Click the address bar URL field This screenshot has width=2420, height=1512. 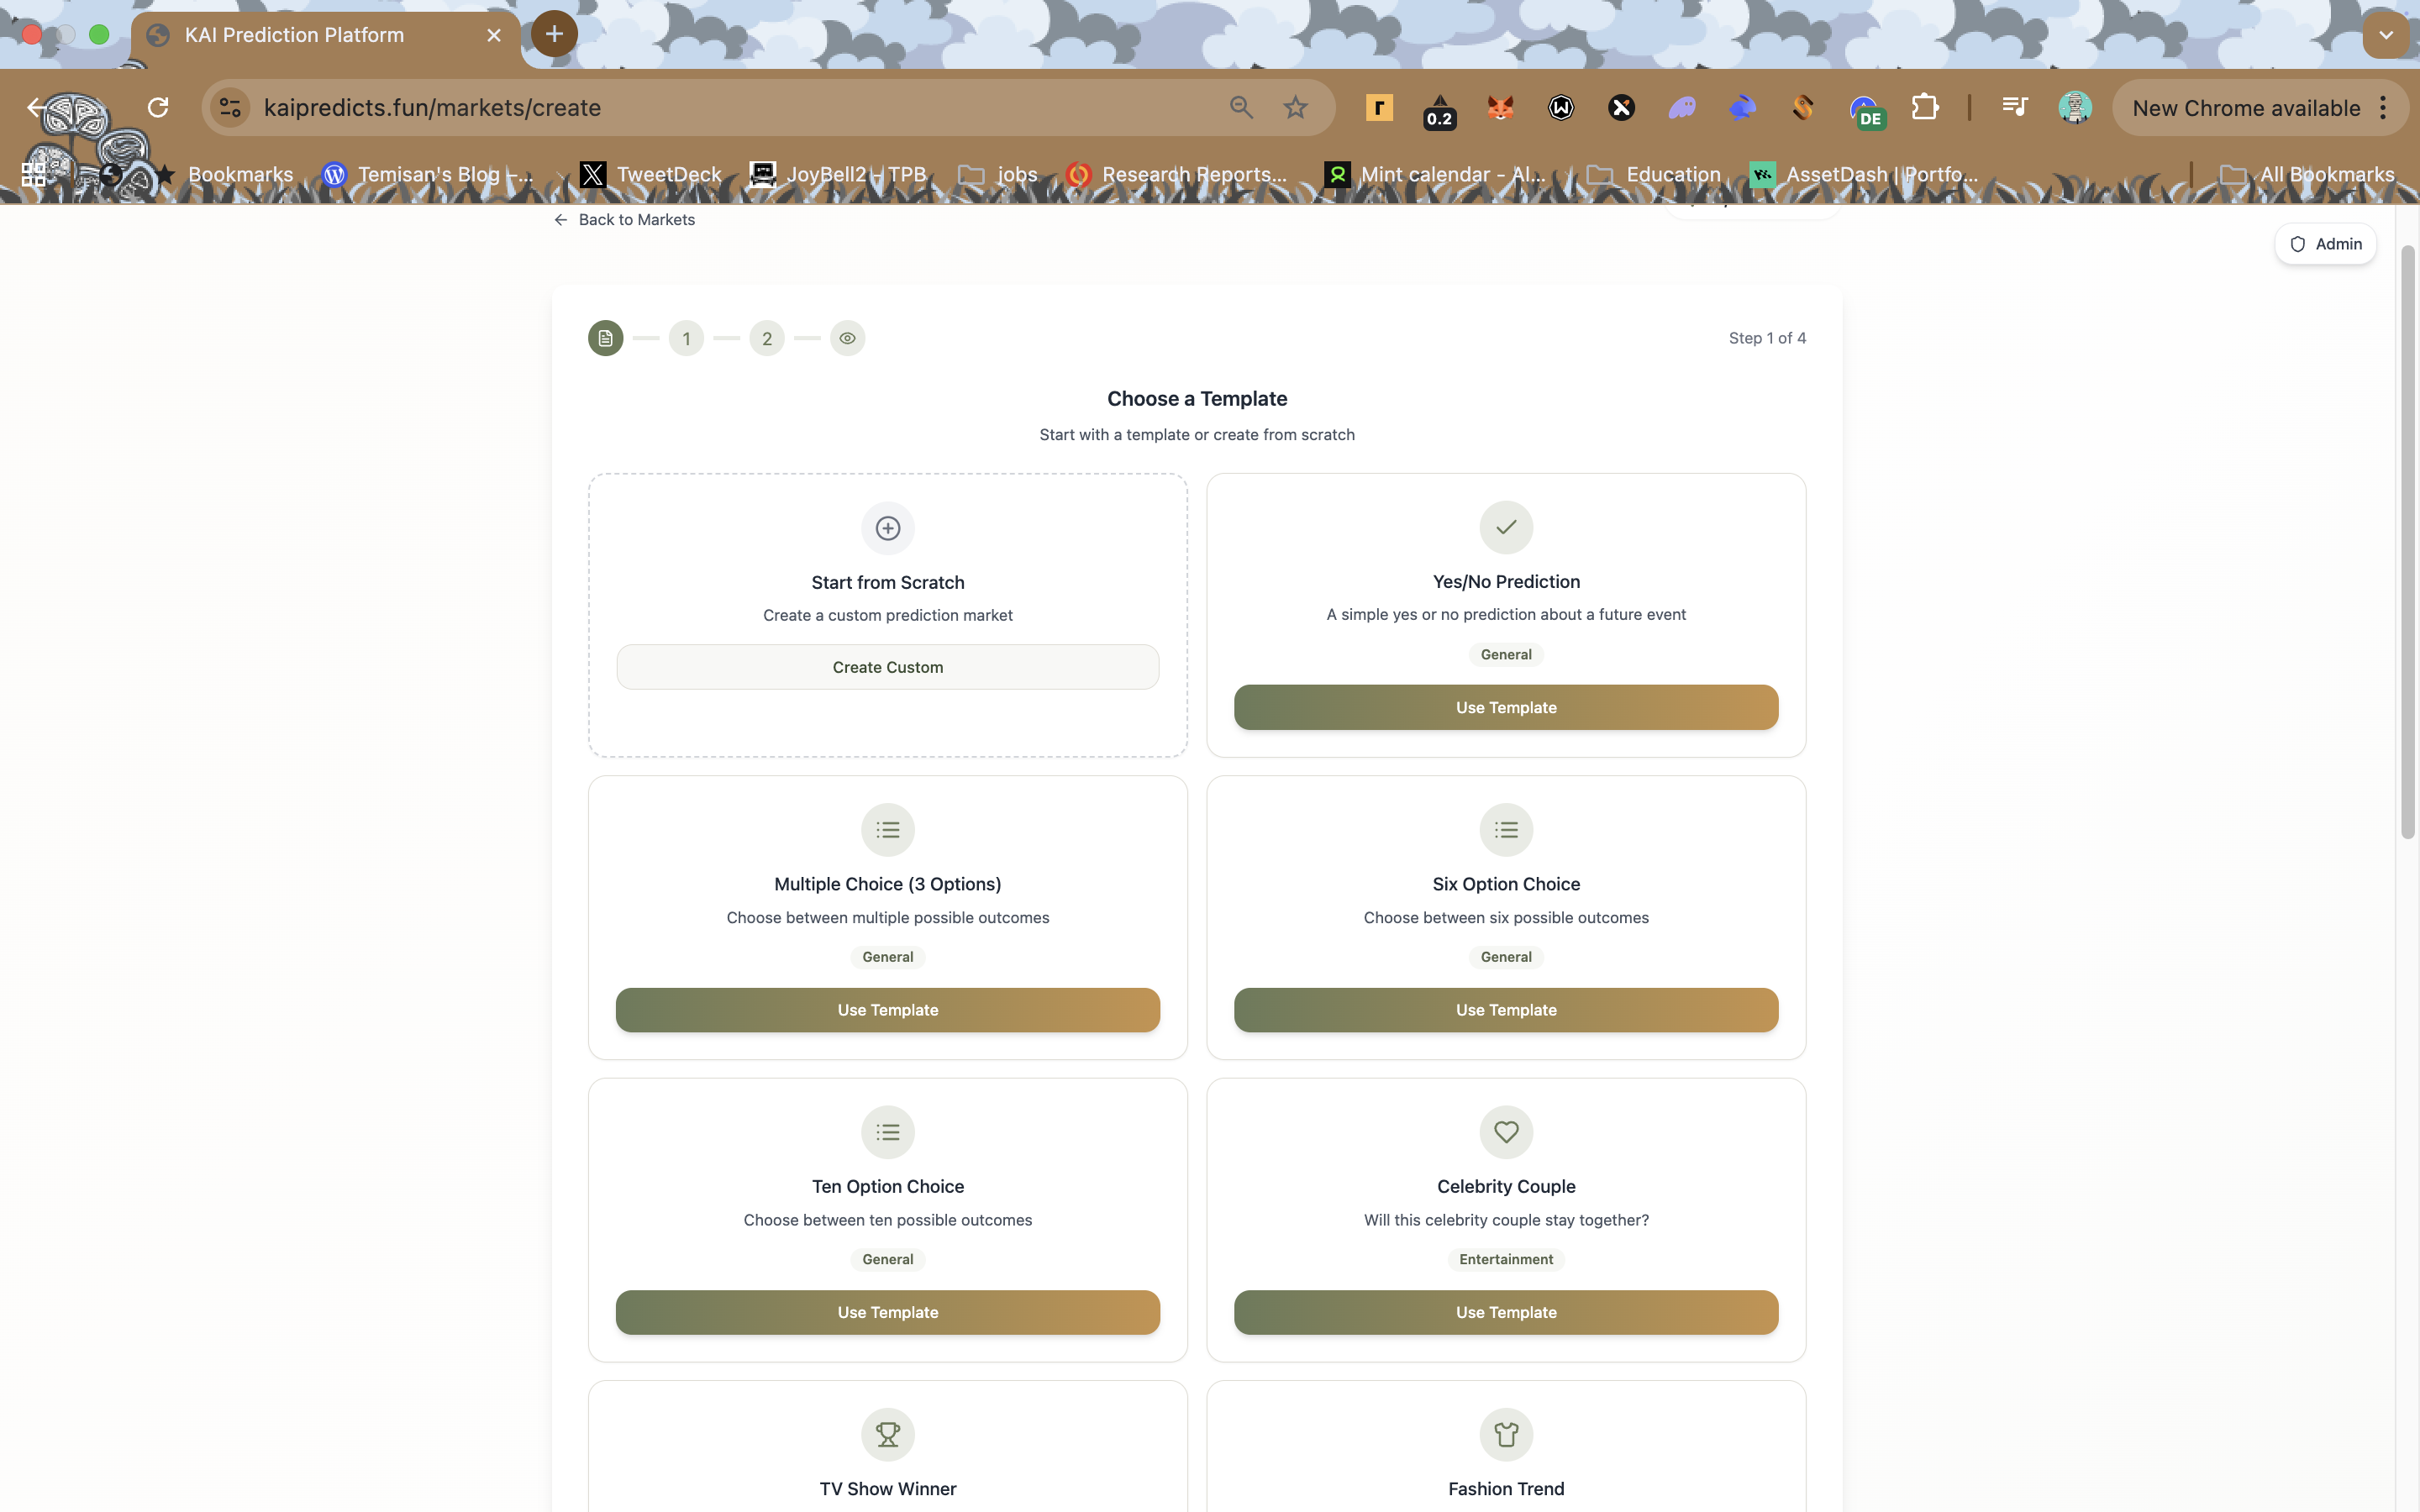(700, 107)
